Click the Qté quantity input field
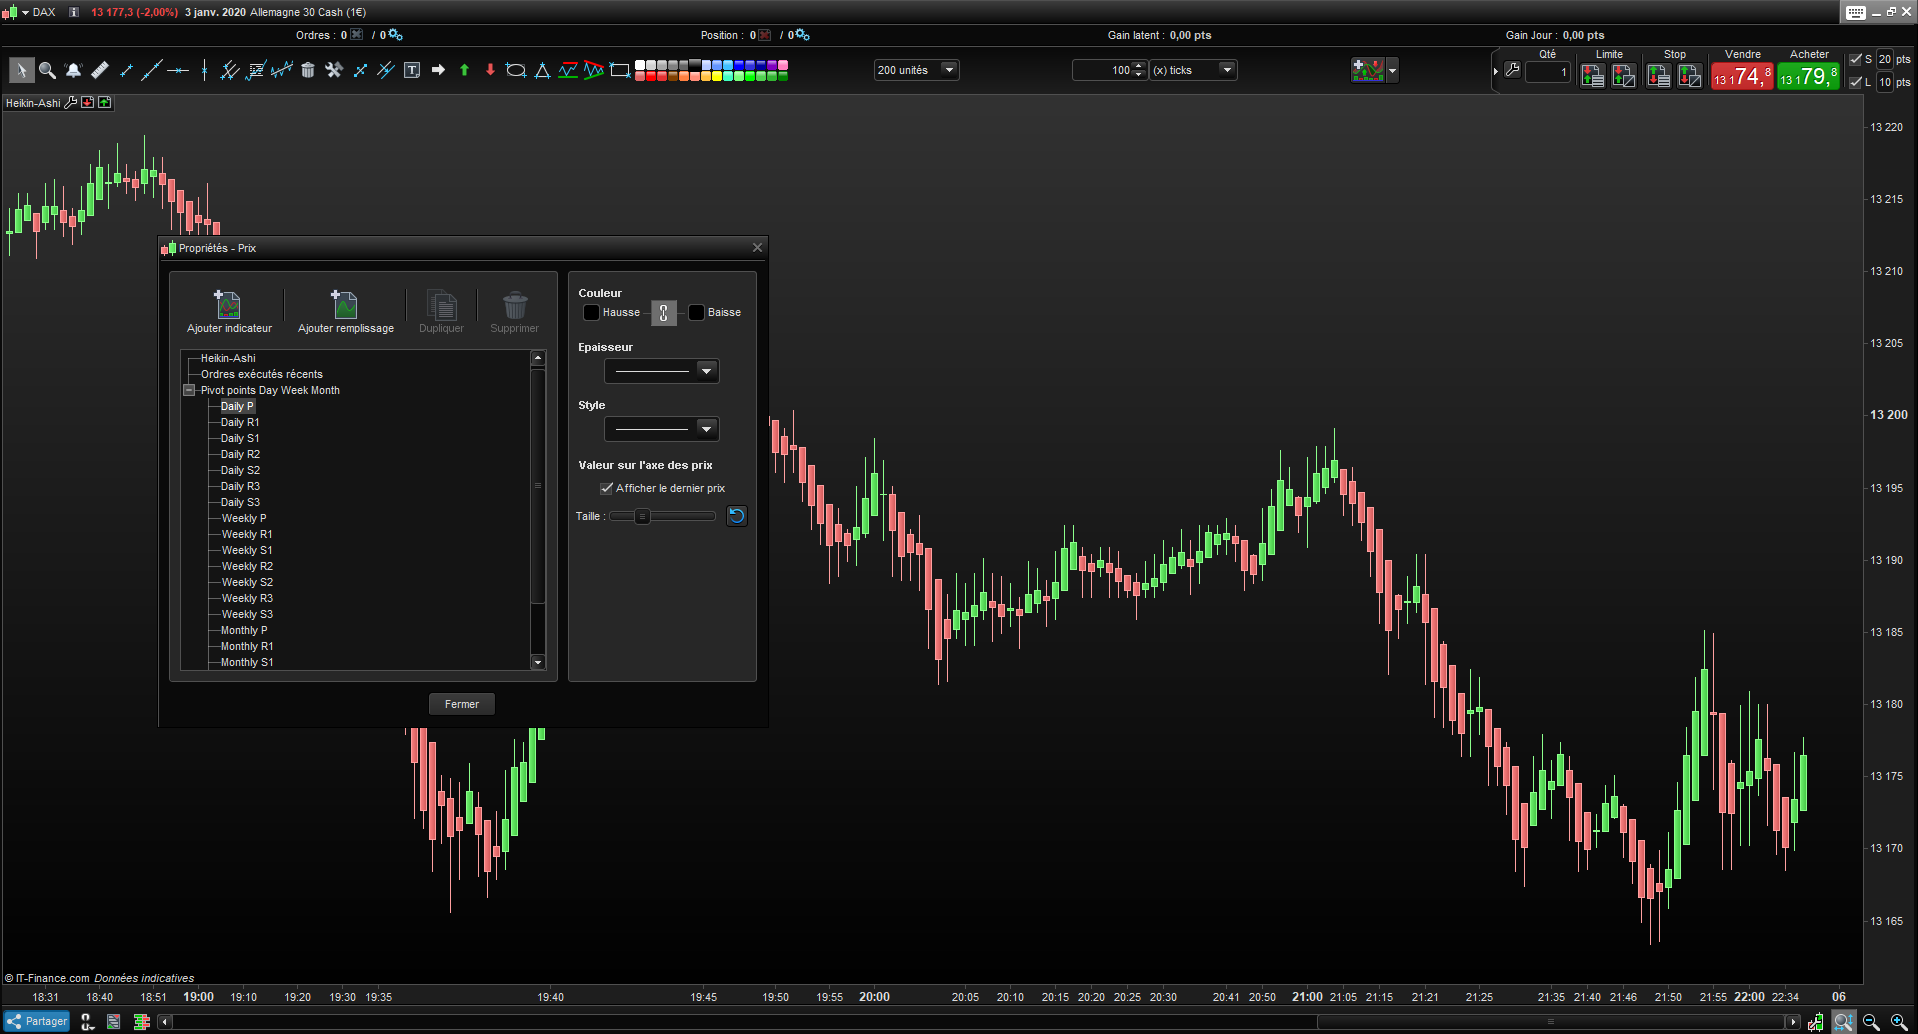The image size is (1918, 1034). tap(1547, 72)
